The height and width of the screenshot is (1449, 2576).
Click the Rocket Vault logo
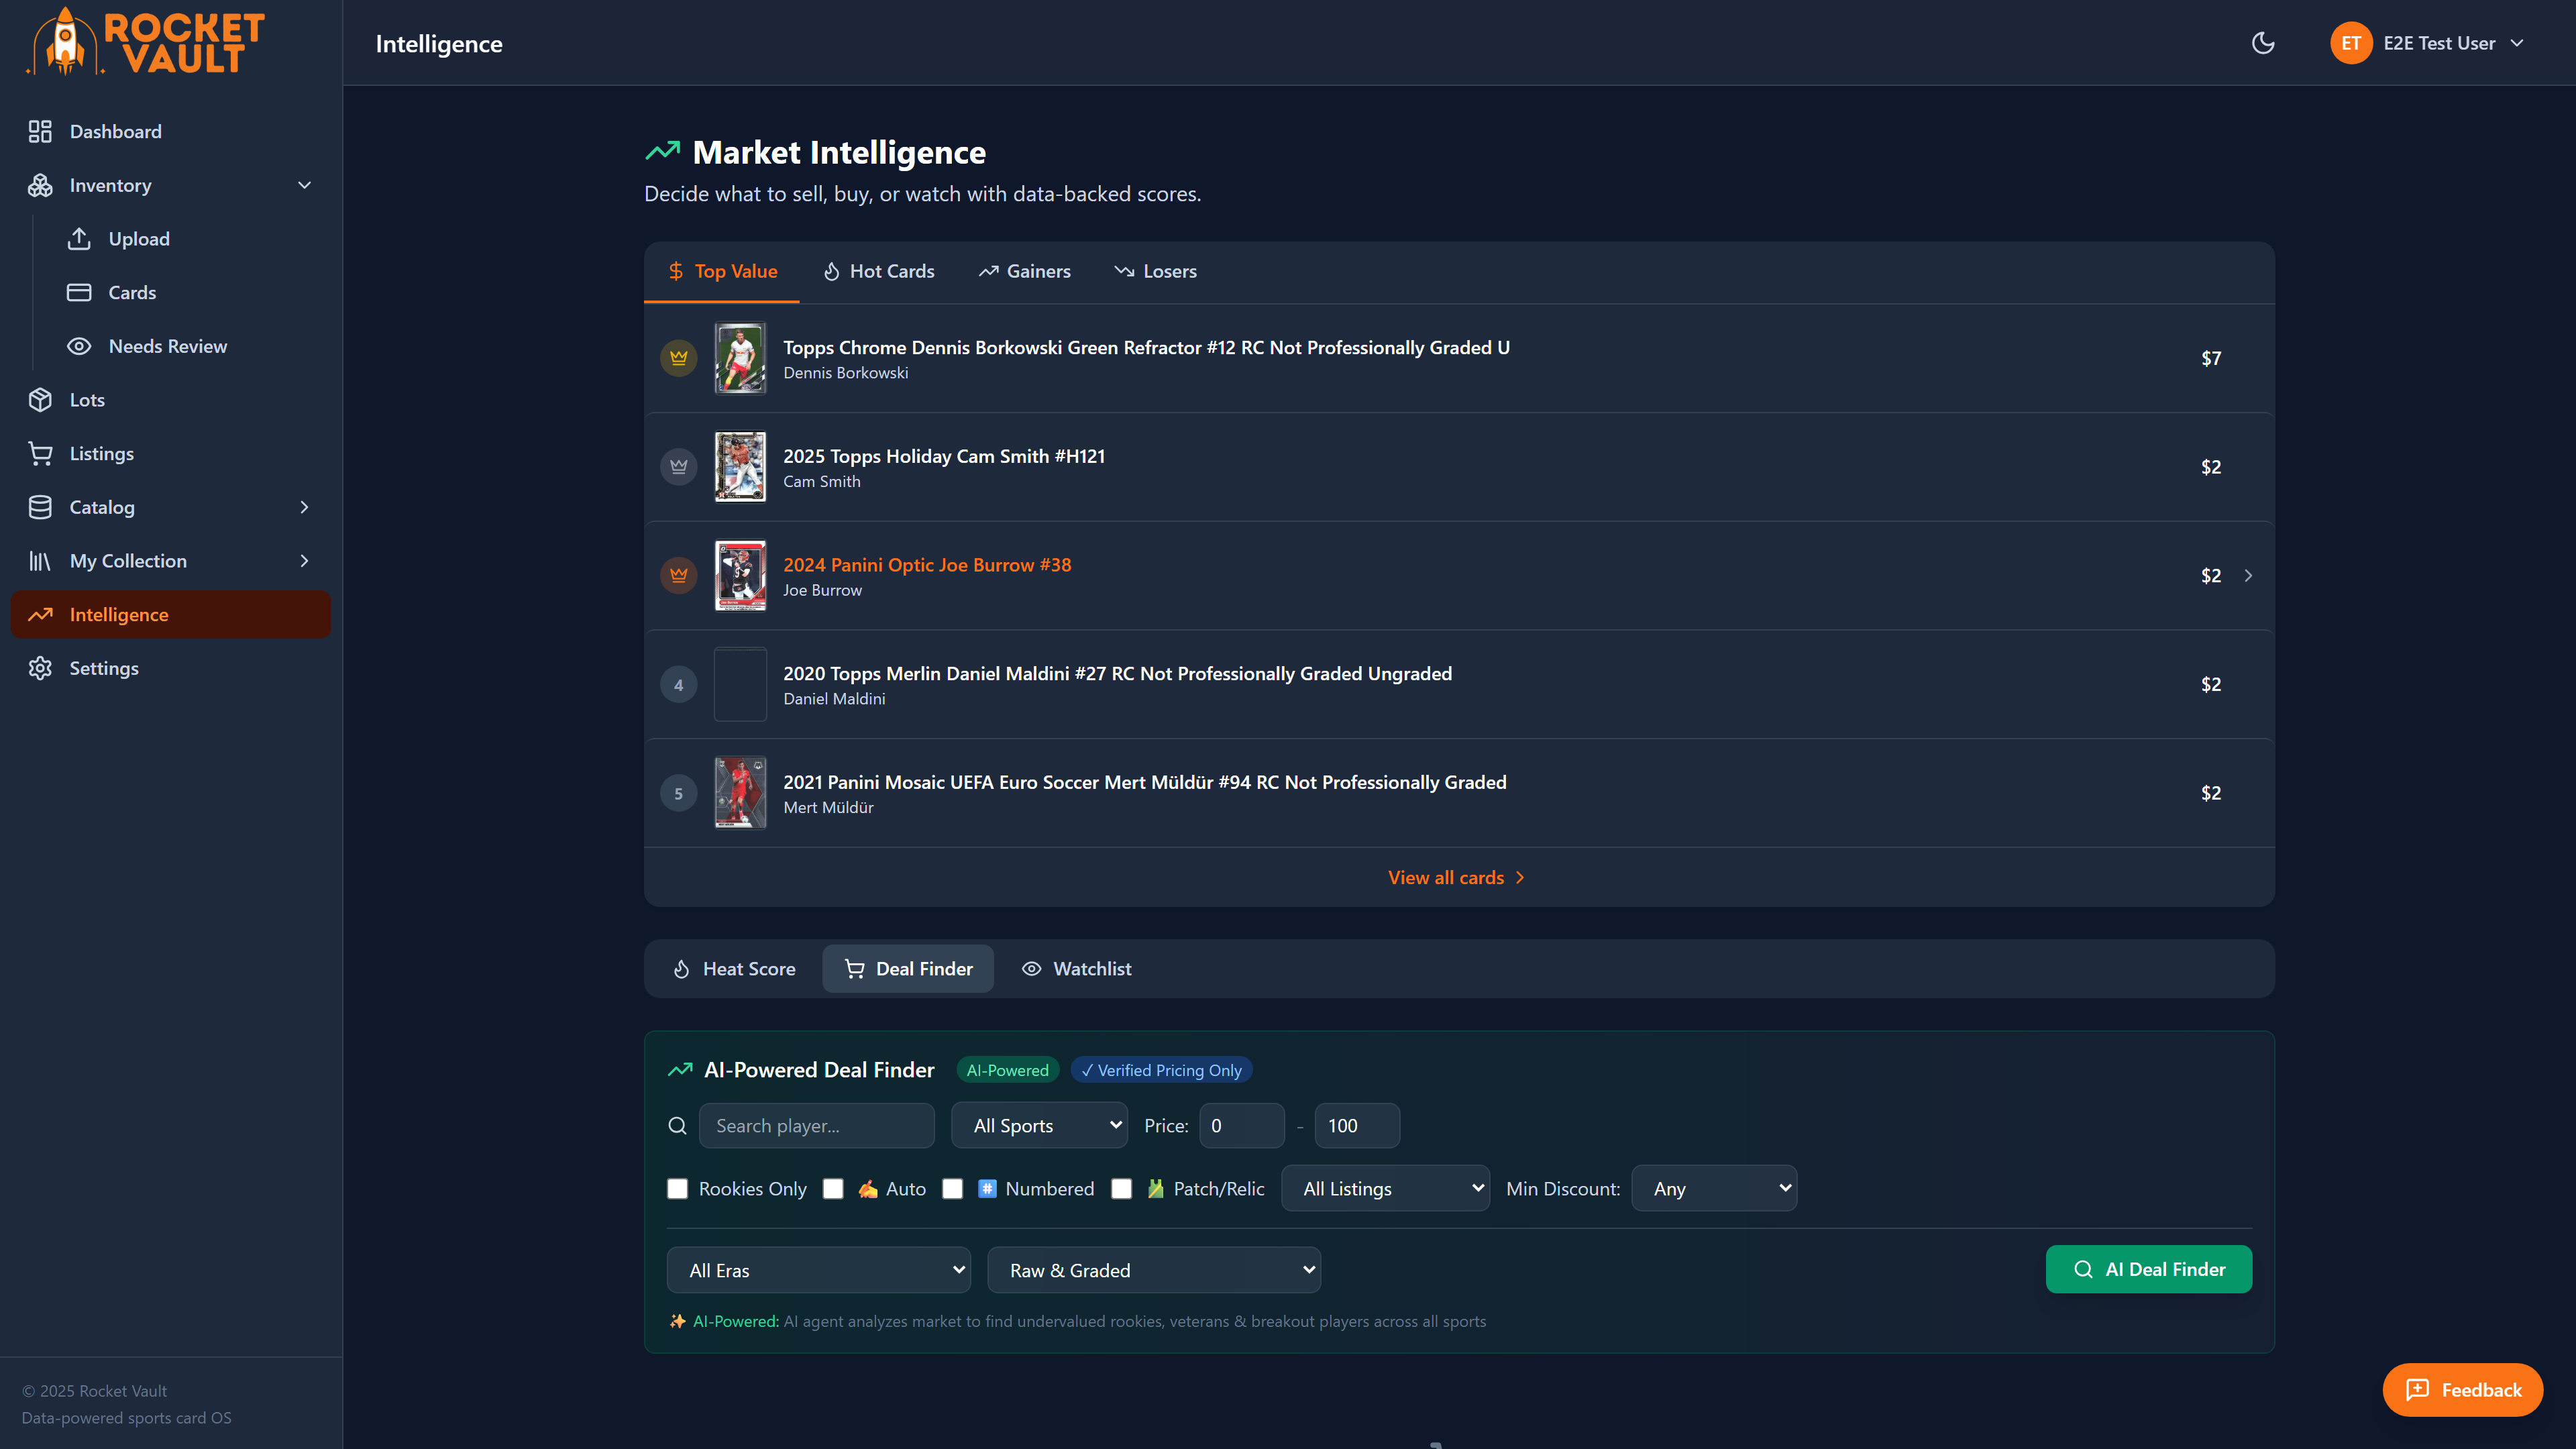click(x=145, y=41)
